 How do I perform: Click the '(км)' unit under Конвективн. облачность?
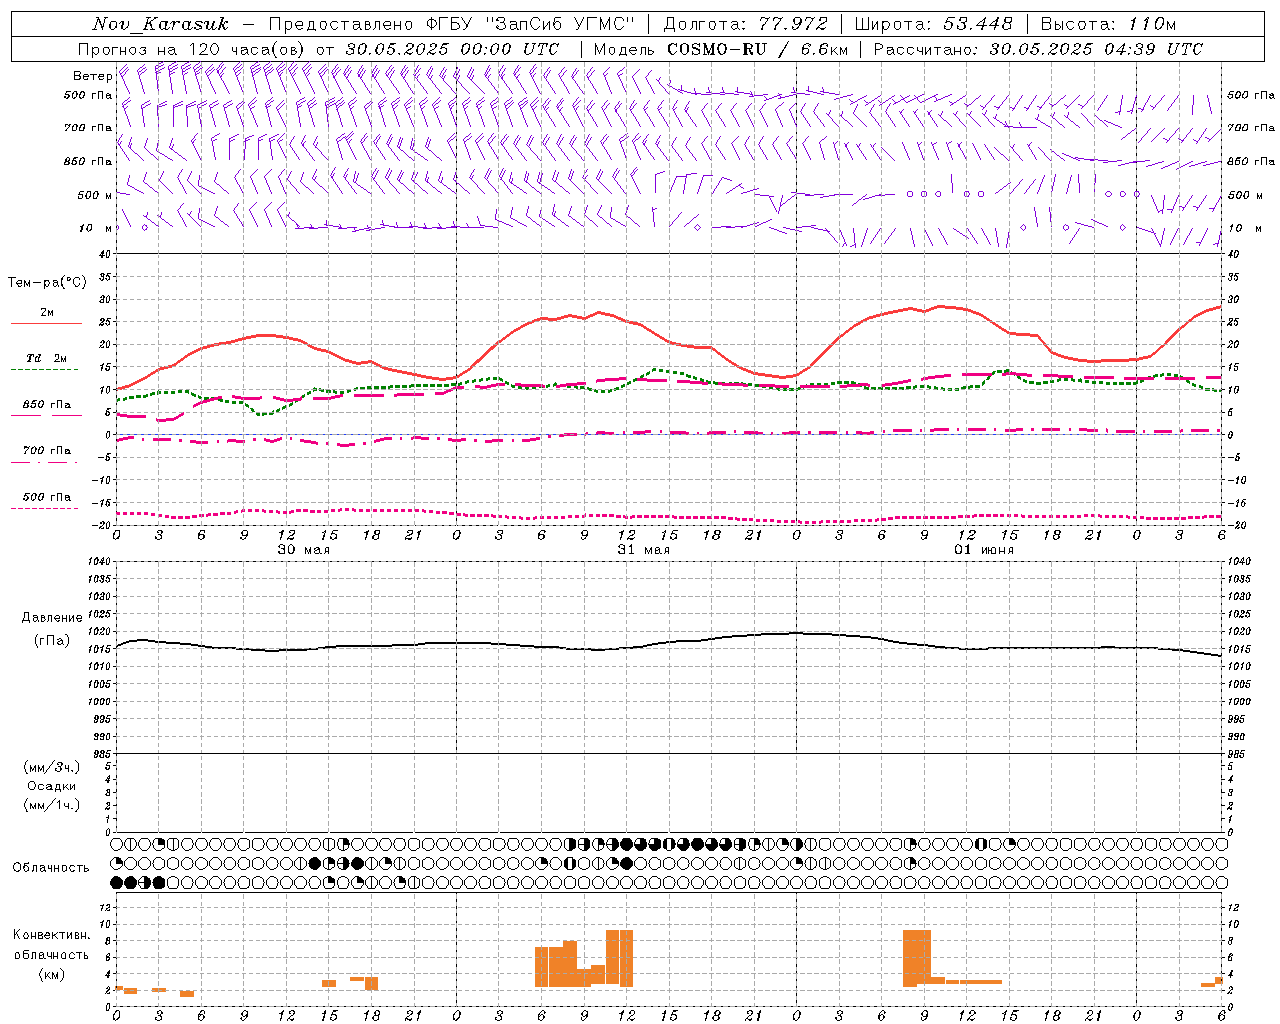(52, 974)
